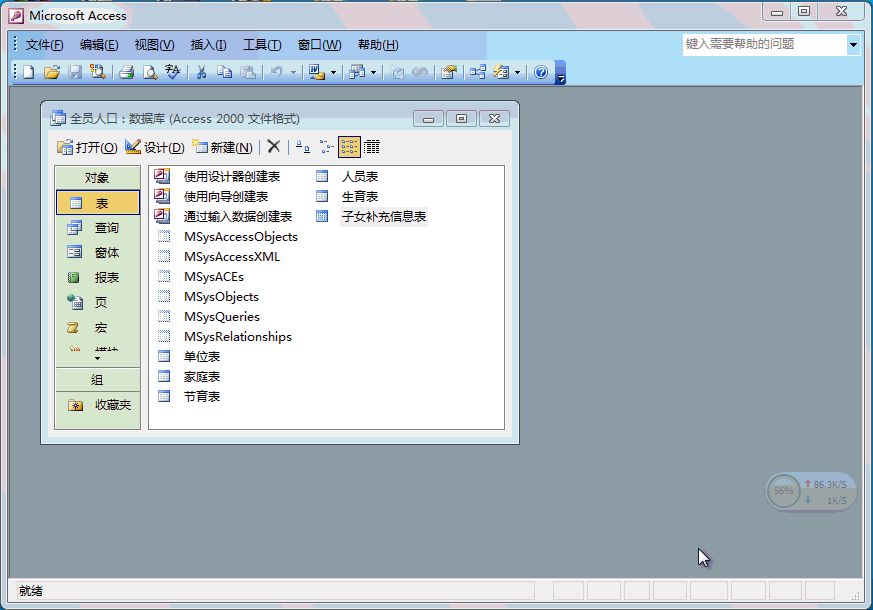This screenshot has height=610, width=873.
Task: Select the 人员表 table
Action: click(x=359, y=176)
